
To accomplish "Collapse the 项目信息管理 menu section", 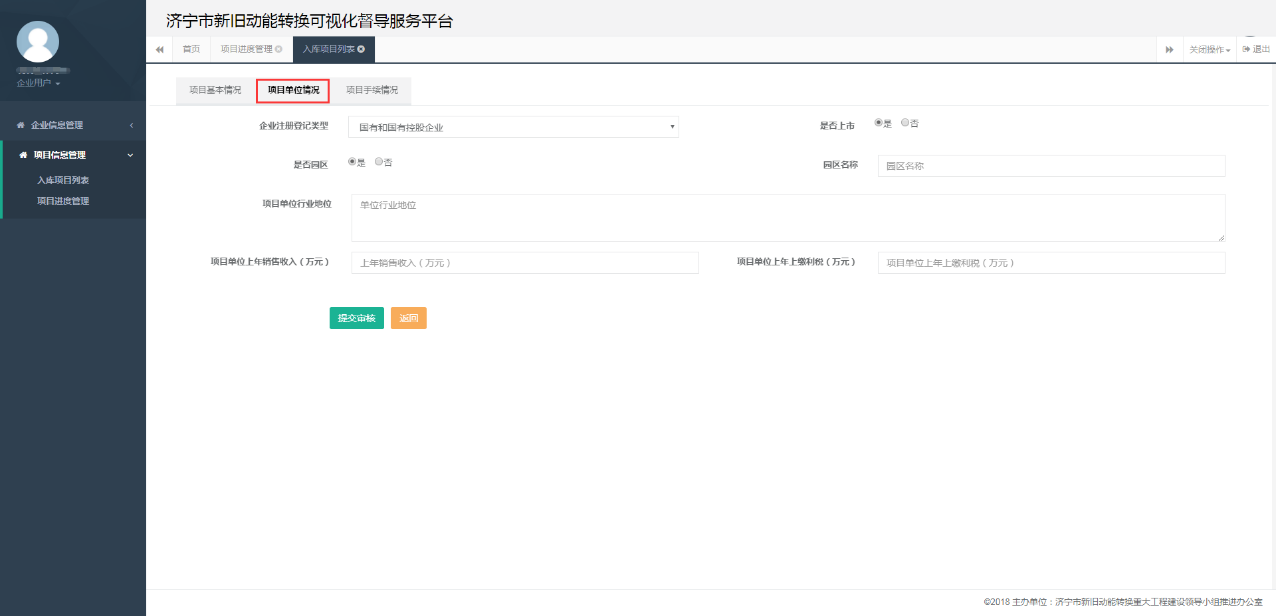I will point(128,155).
